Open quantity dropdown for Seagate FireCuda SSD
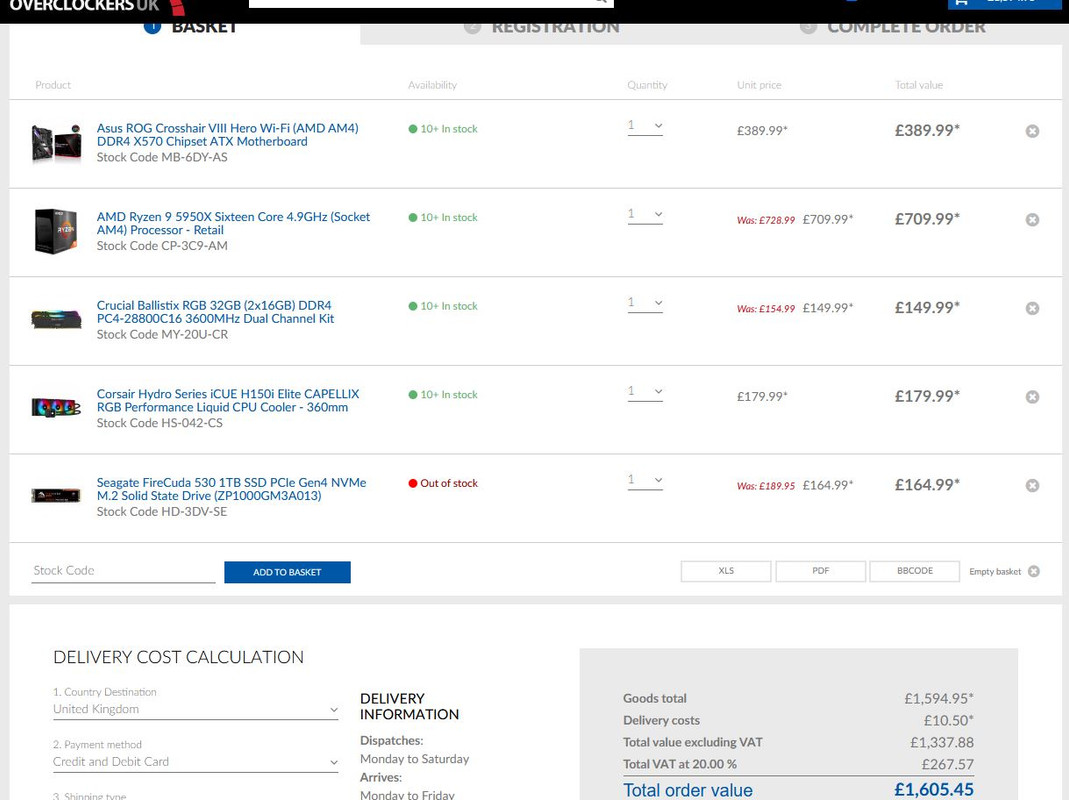 [x=645, y=481]
